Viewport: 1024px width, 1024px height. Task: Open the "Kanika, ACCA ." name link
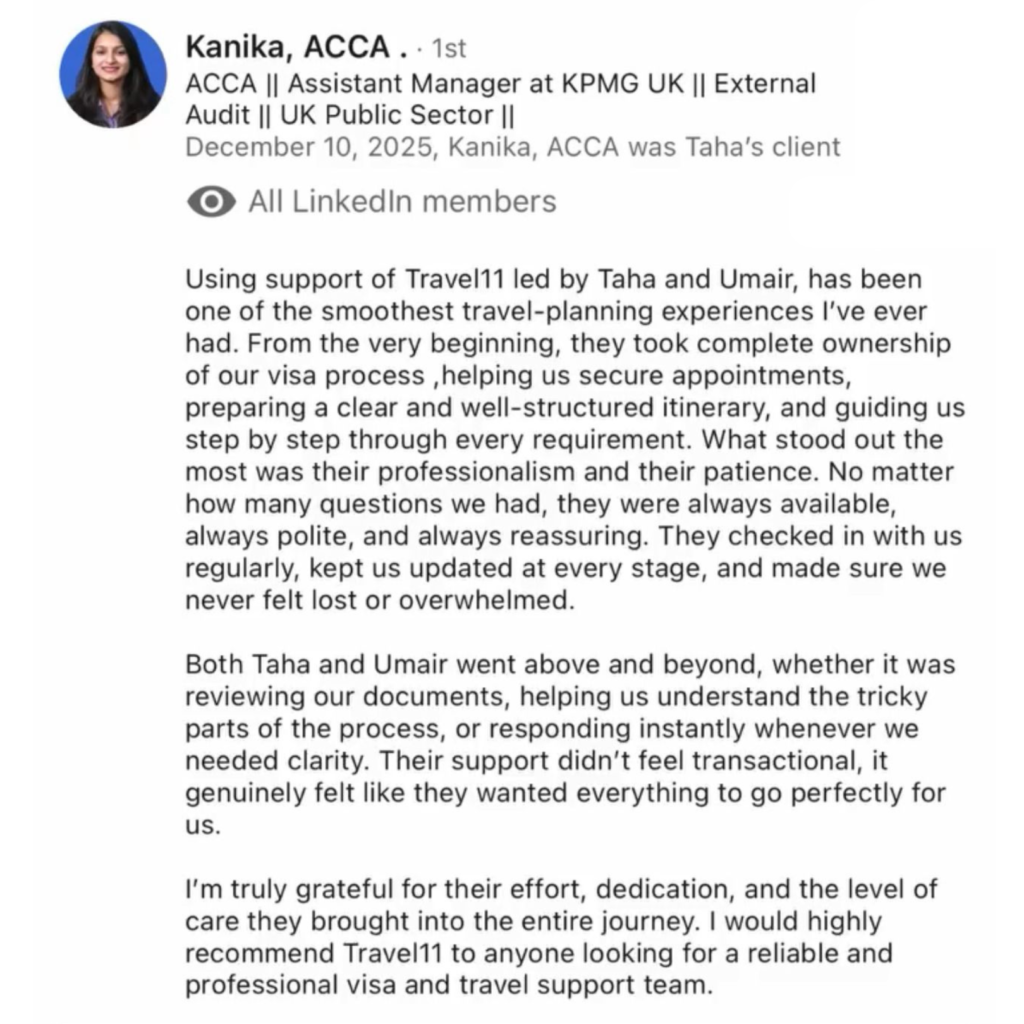pyautogui.click(x=297, y=47)
